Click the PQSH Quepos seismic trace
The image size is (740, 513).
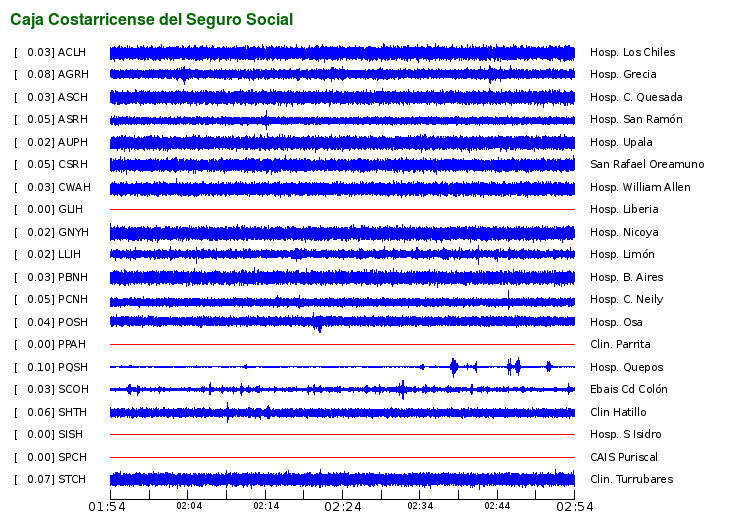(x=342, y=367)
